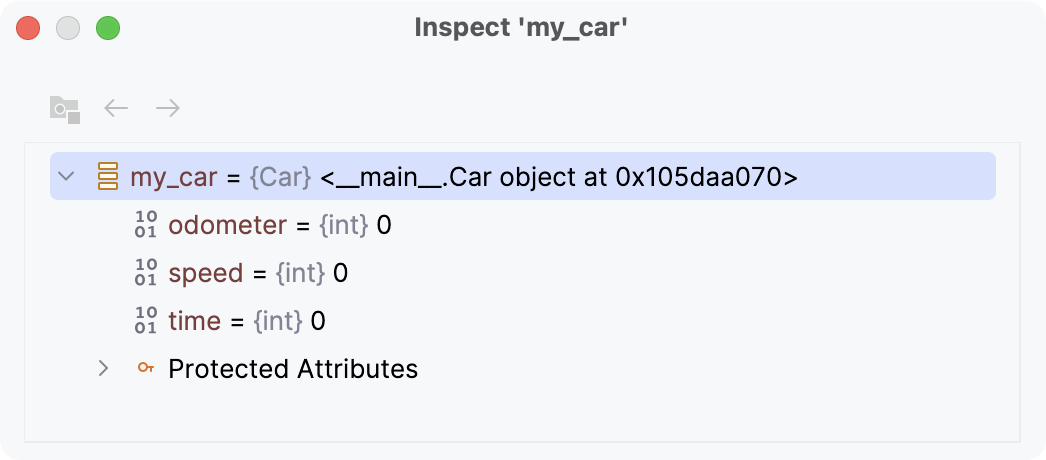
Task: Click the folder icon in the inspector toolbar
Action: (65, 108)
